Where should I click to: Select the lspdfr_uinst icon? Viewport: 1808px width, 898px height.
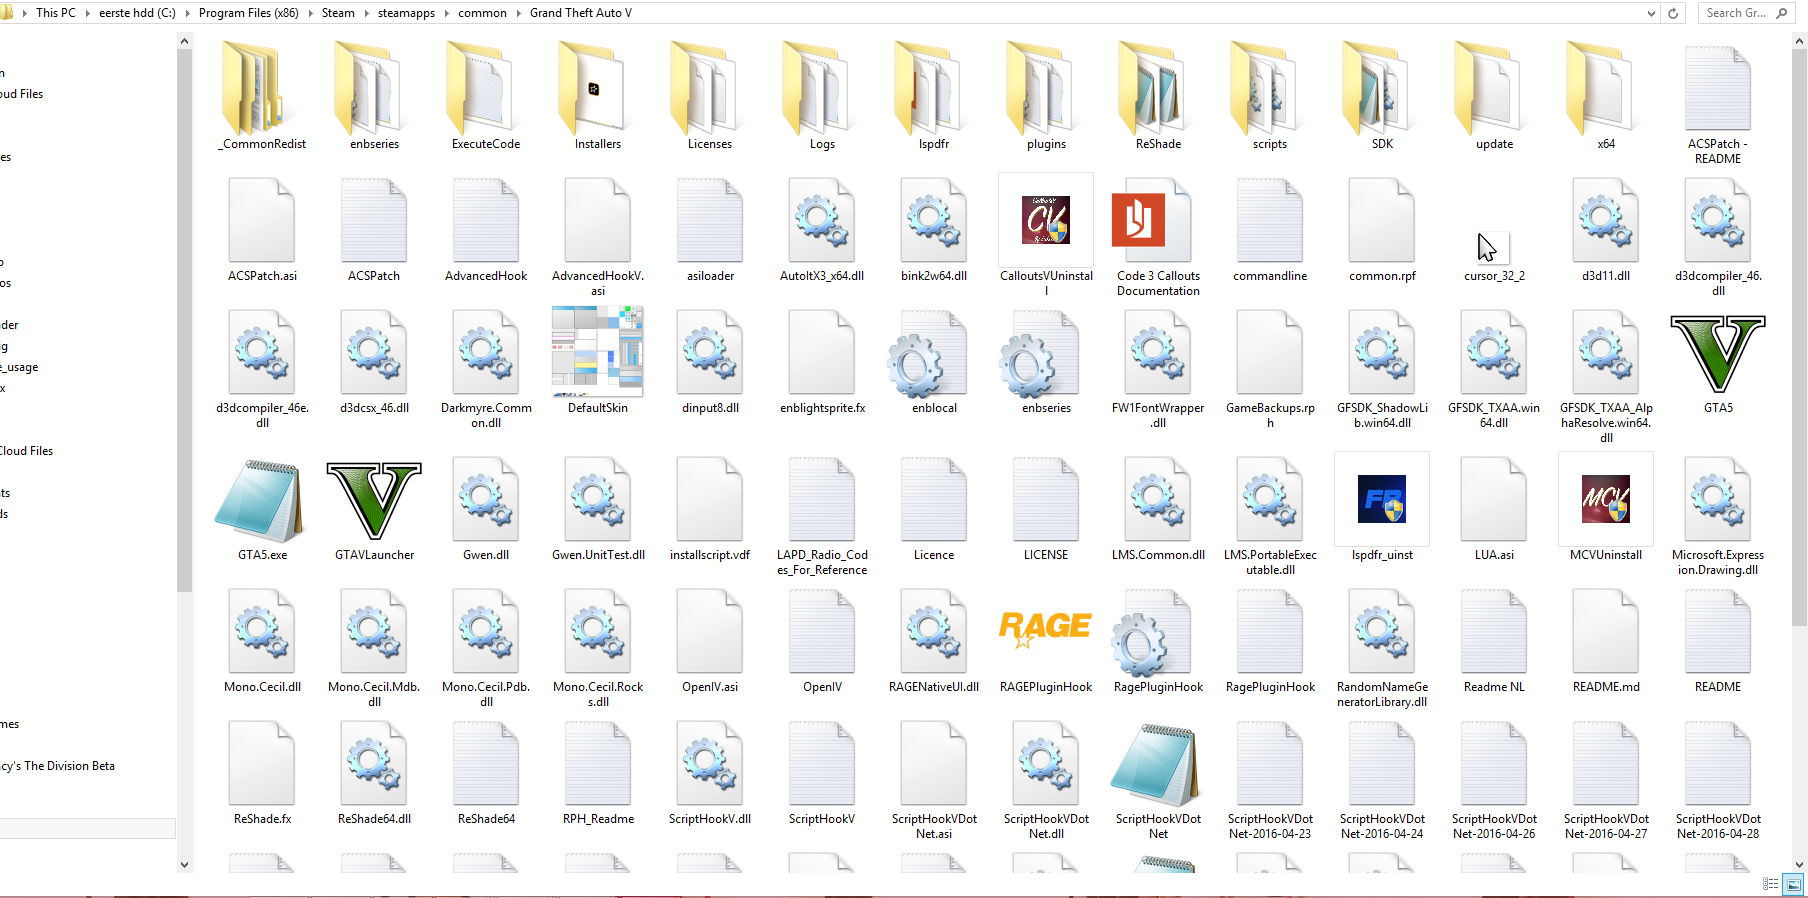coord(1382,499)
